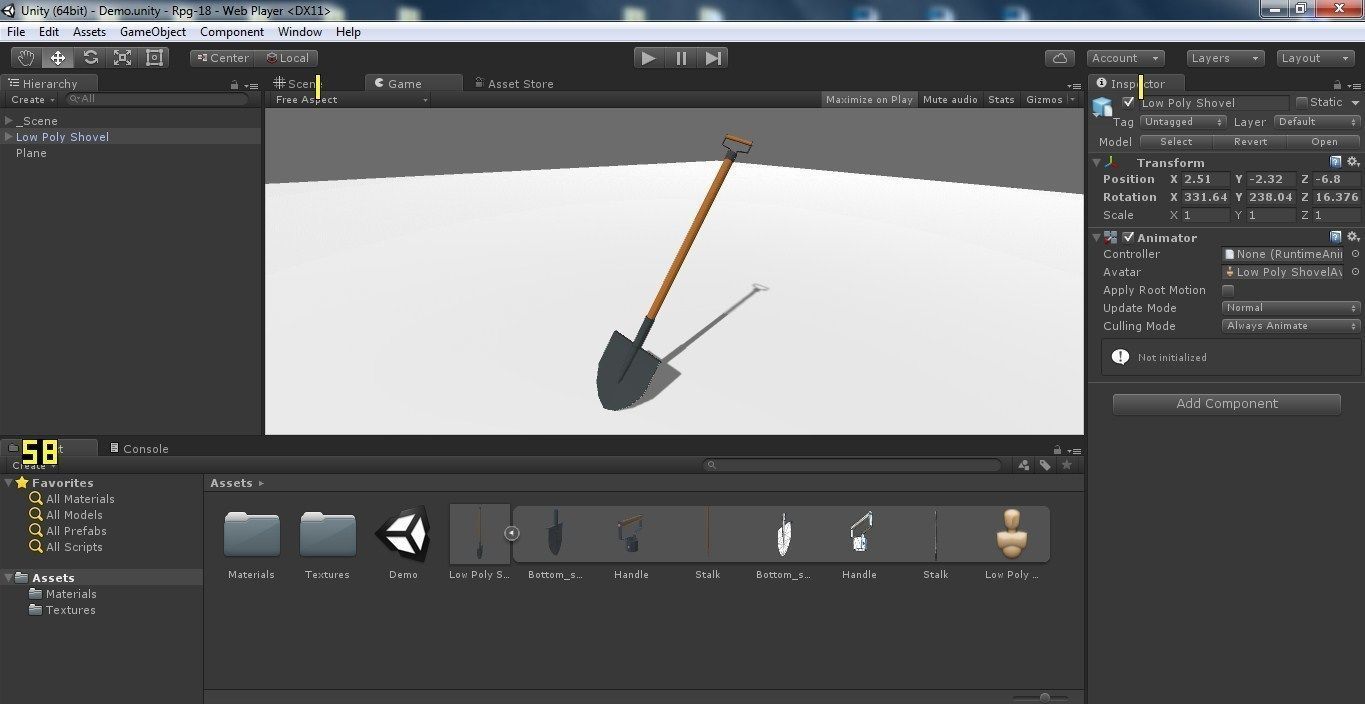Select the Move tool in the toolbar
The height and width of the screenshot is (704, 1365).
click(57, 57)
